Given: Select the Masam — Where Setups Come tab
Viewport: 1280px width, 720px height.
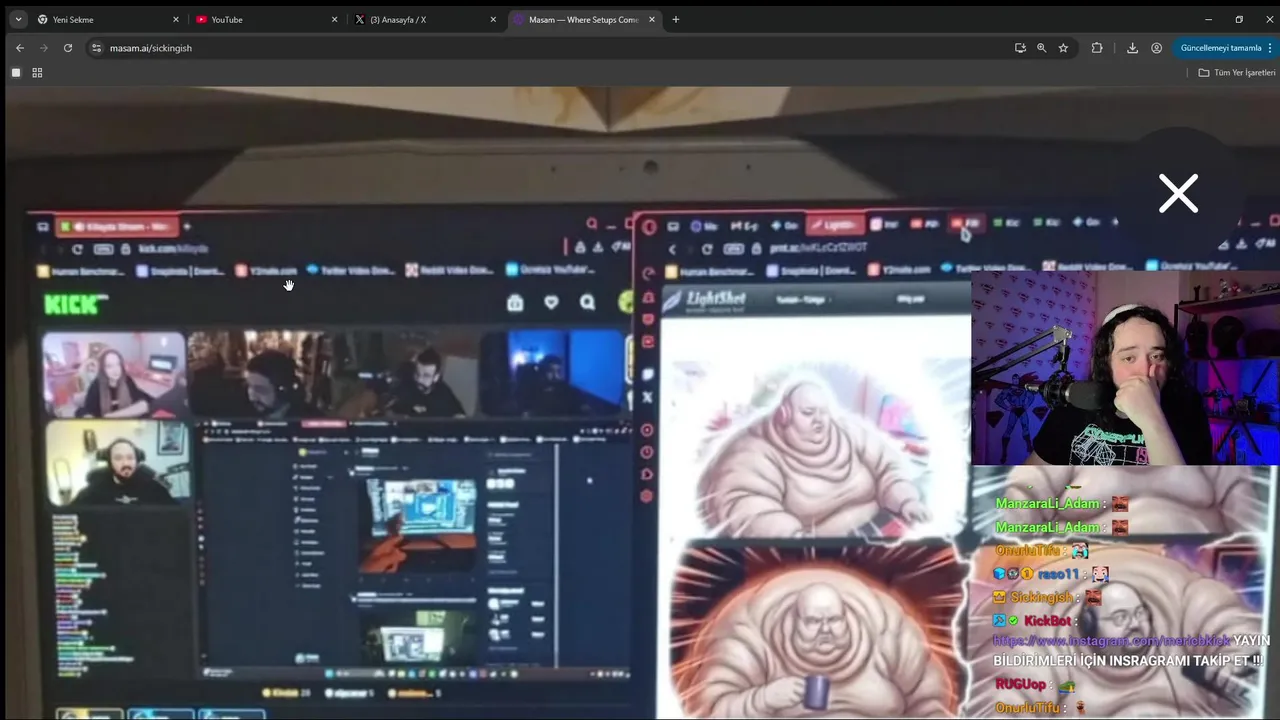Looking at the screenshot, I should (x=584, y=19).
